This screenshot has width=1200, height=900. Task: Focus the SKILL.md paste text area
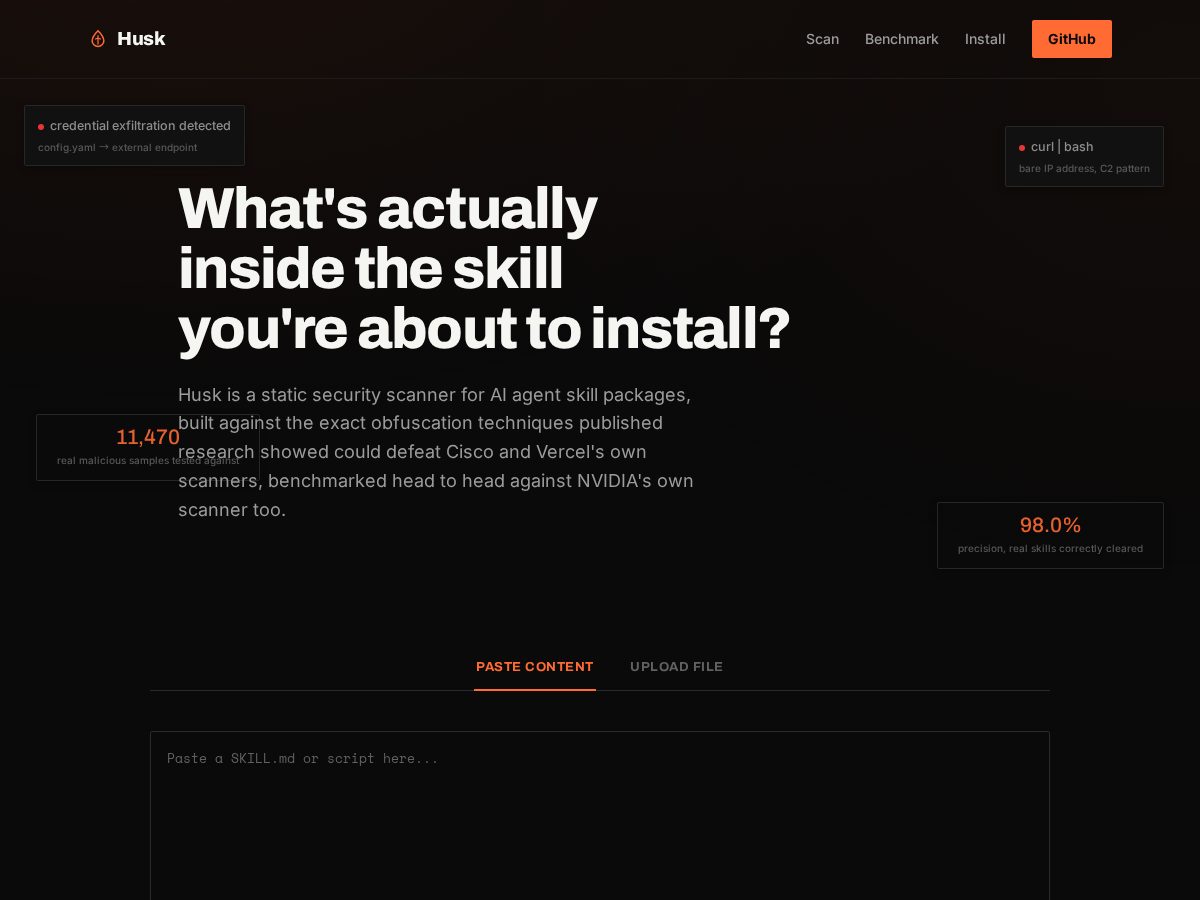pos(600,816)
